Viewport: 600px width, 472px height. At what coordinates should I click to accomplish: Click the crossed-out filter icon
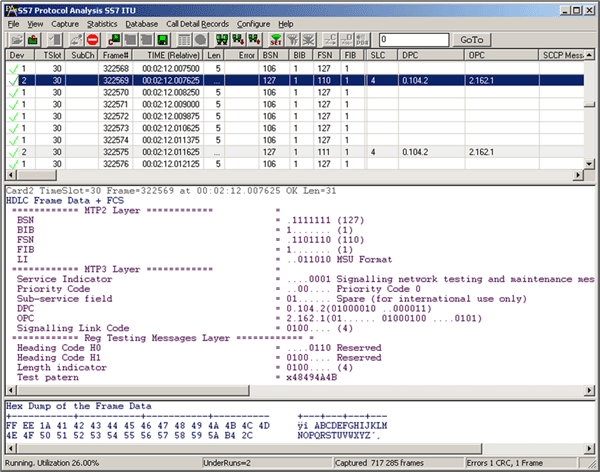point(308,39)
